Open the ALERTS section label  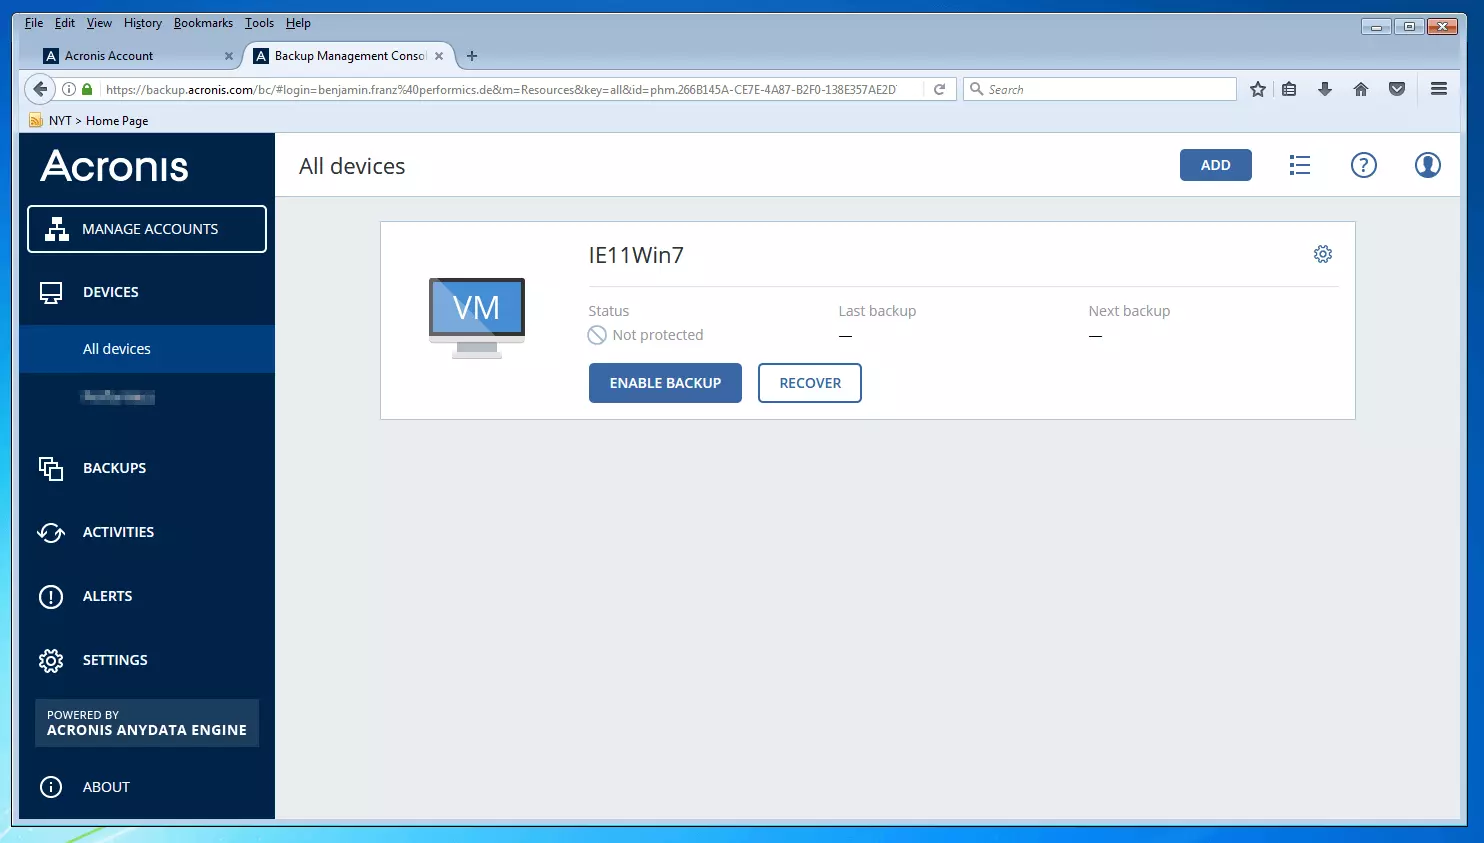[108, 596]
